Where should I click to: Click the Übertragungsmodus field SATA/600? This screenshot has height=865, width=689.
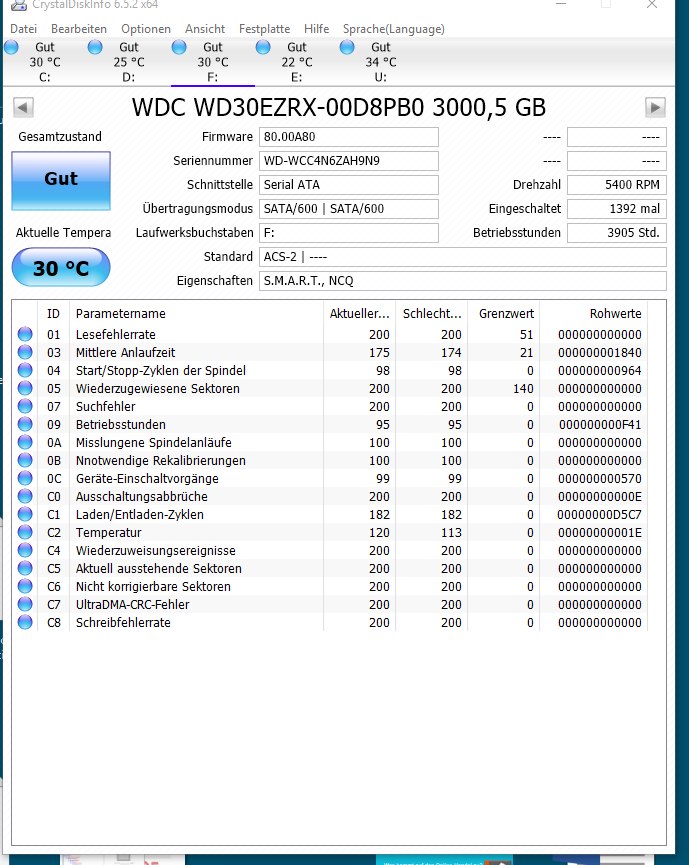349,209
